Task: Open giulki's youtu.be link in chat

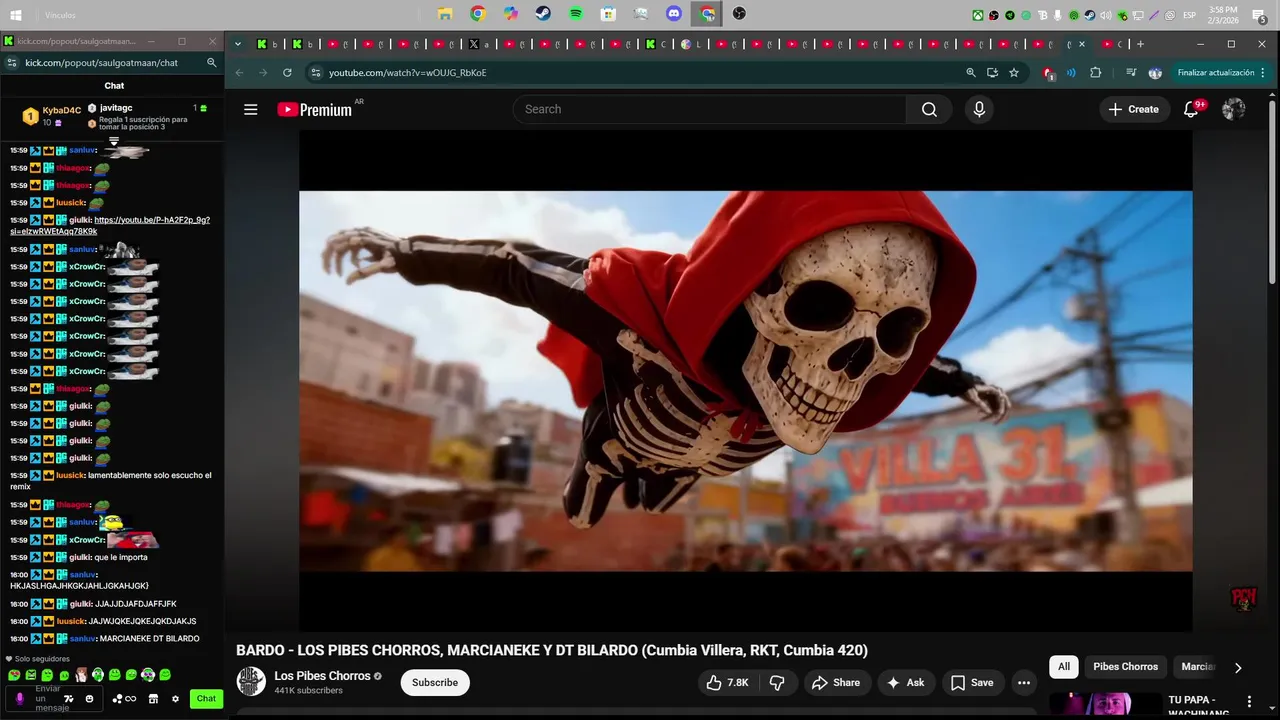Action: pyautogui.click(x=110, y=226)
